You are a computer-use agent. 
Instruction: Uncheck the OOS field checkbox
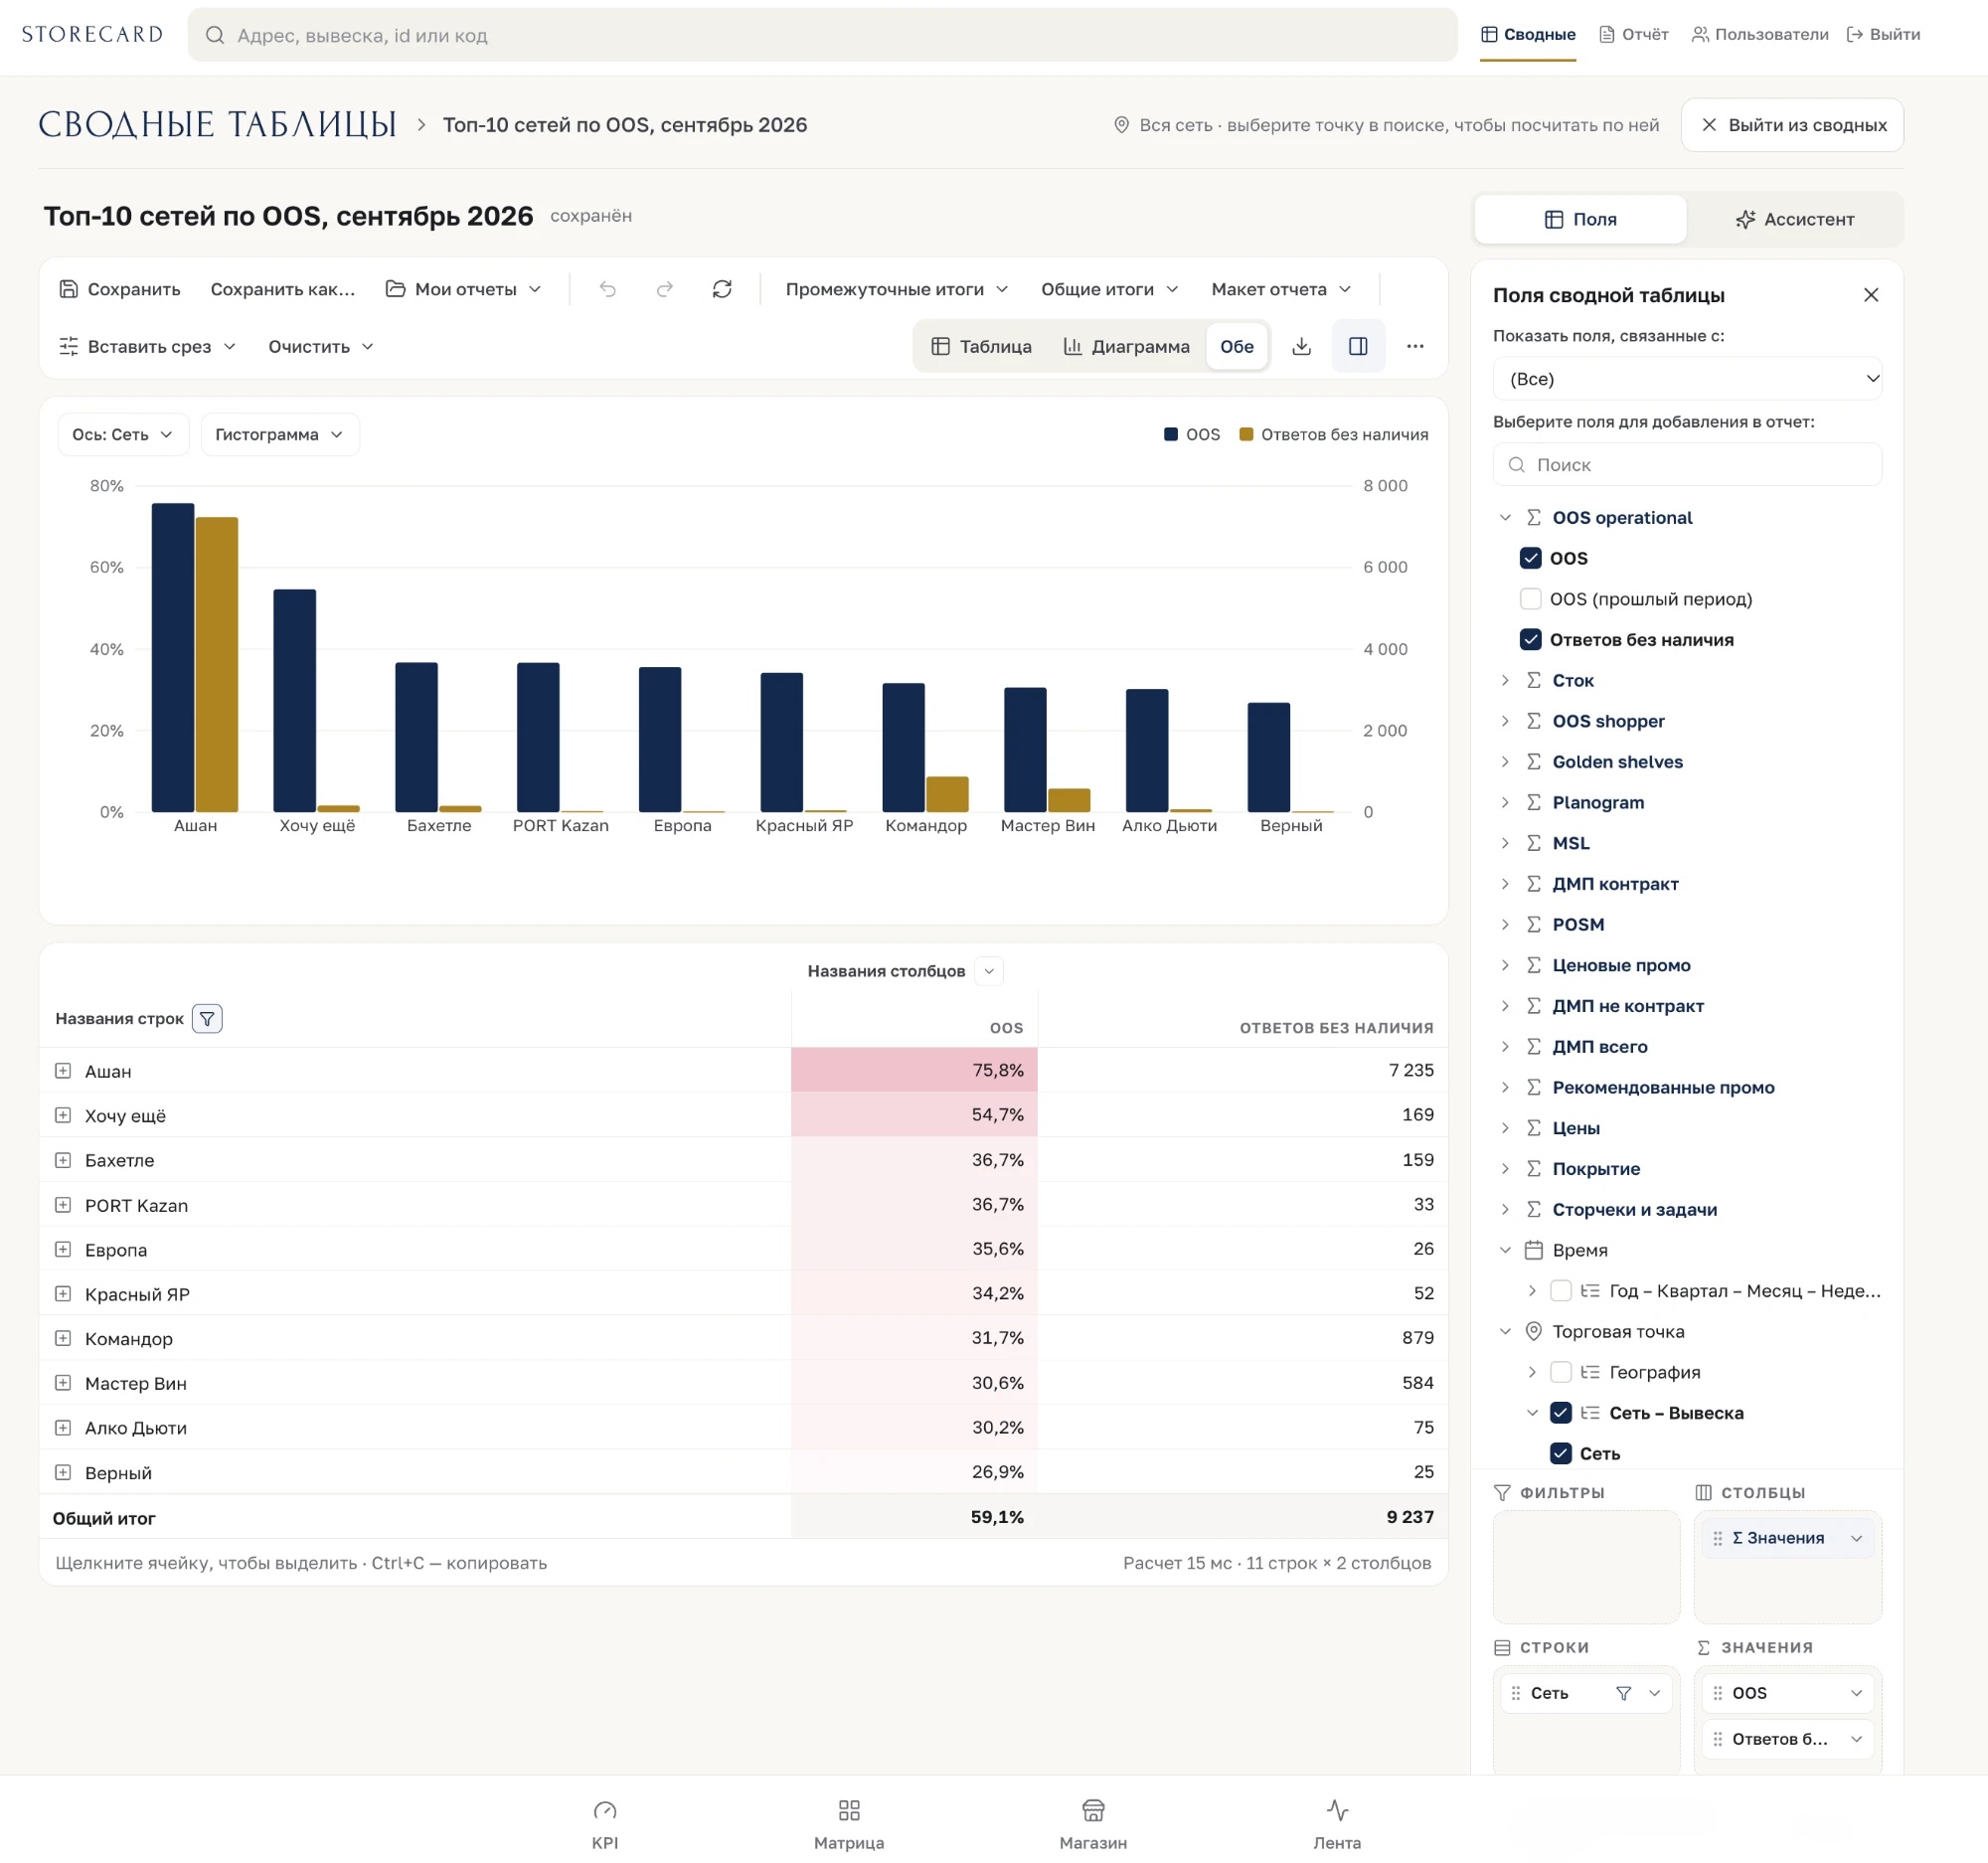coord(1530,558)
